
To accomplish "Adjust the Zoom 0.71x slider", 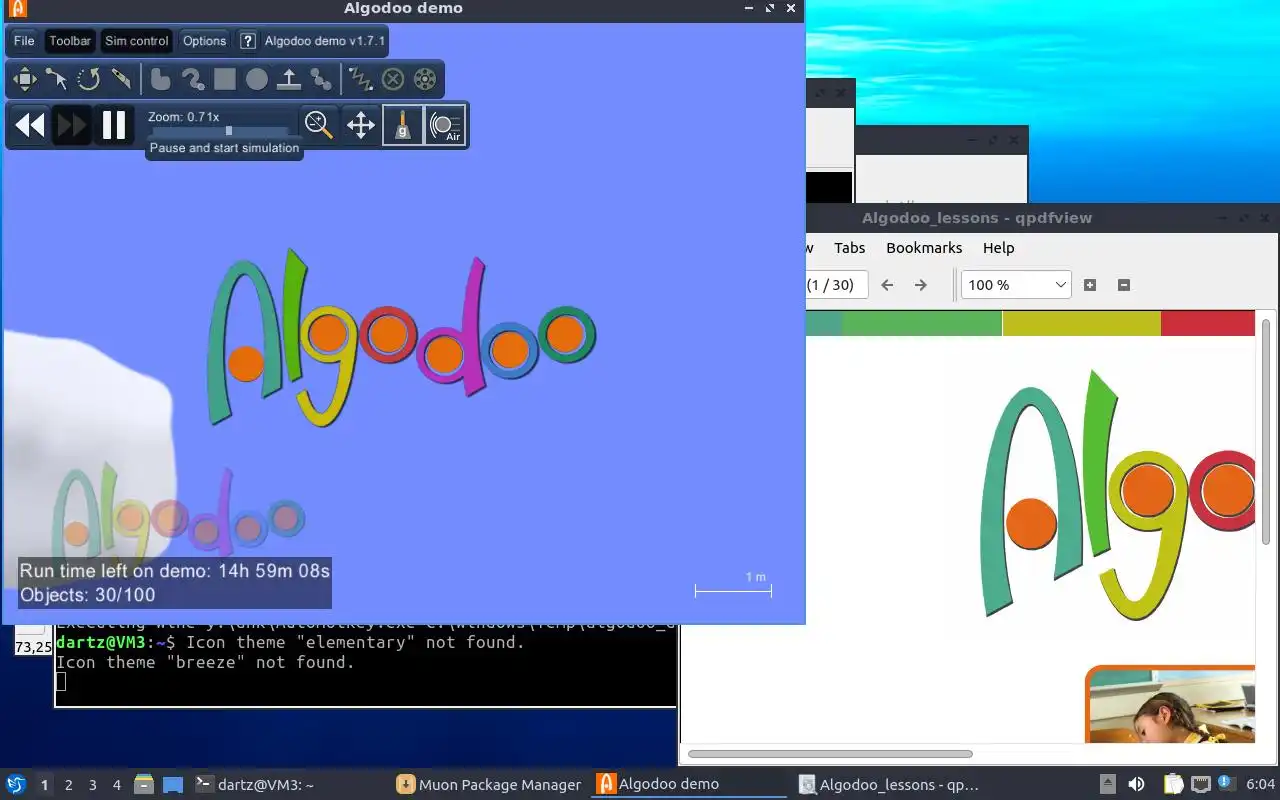I will coord(220,130).
